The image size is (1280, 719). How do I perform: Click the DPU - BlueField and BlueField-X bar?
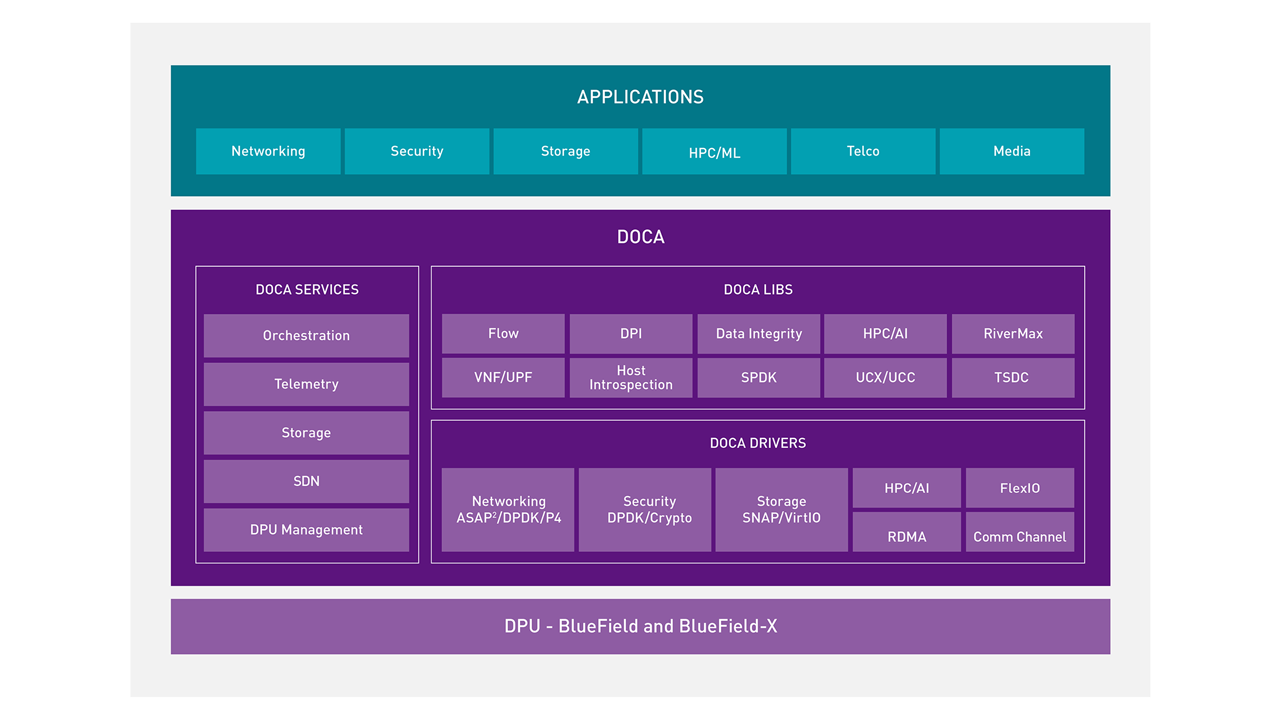pyautogui.click(x=640, y=627)
